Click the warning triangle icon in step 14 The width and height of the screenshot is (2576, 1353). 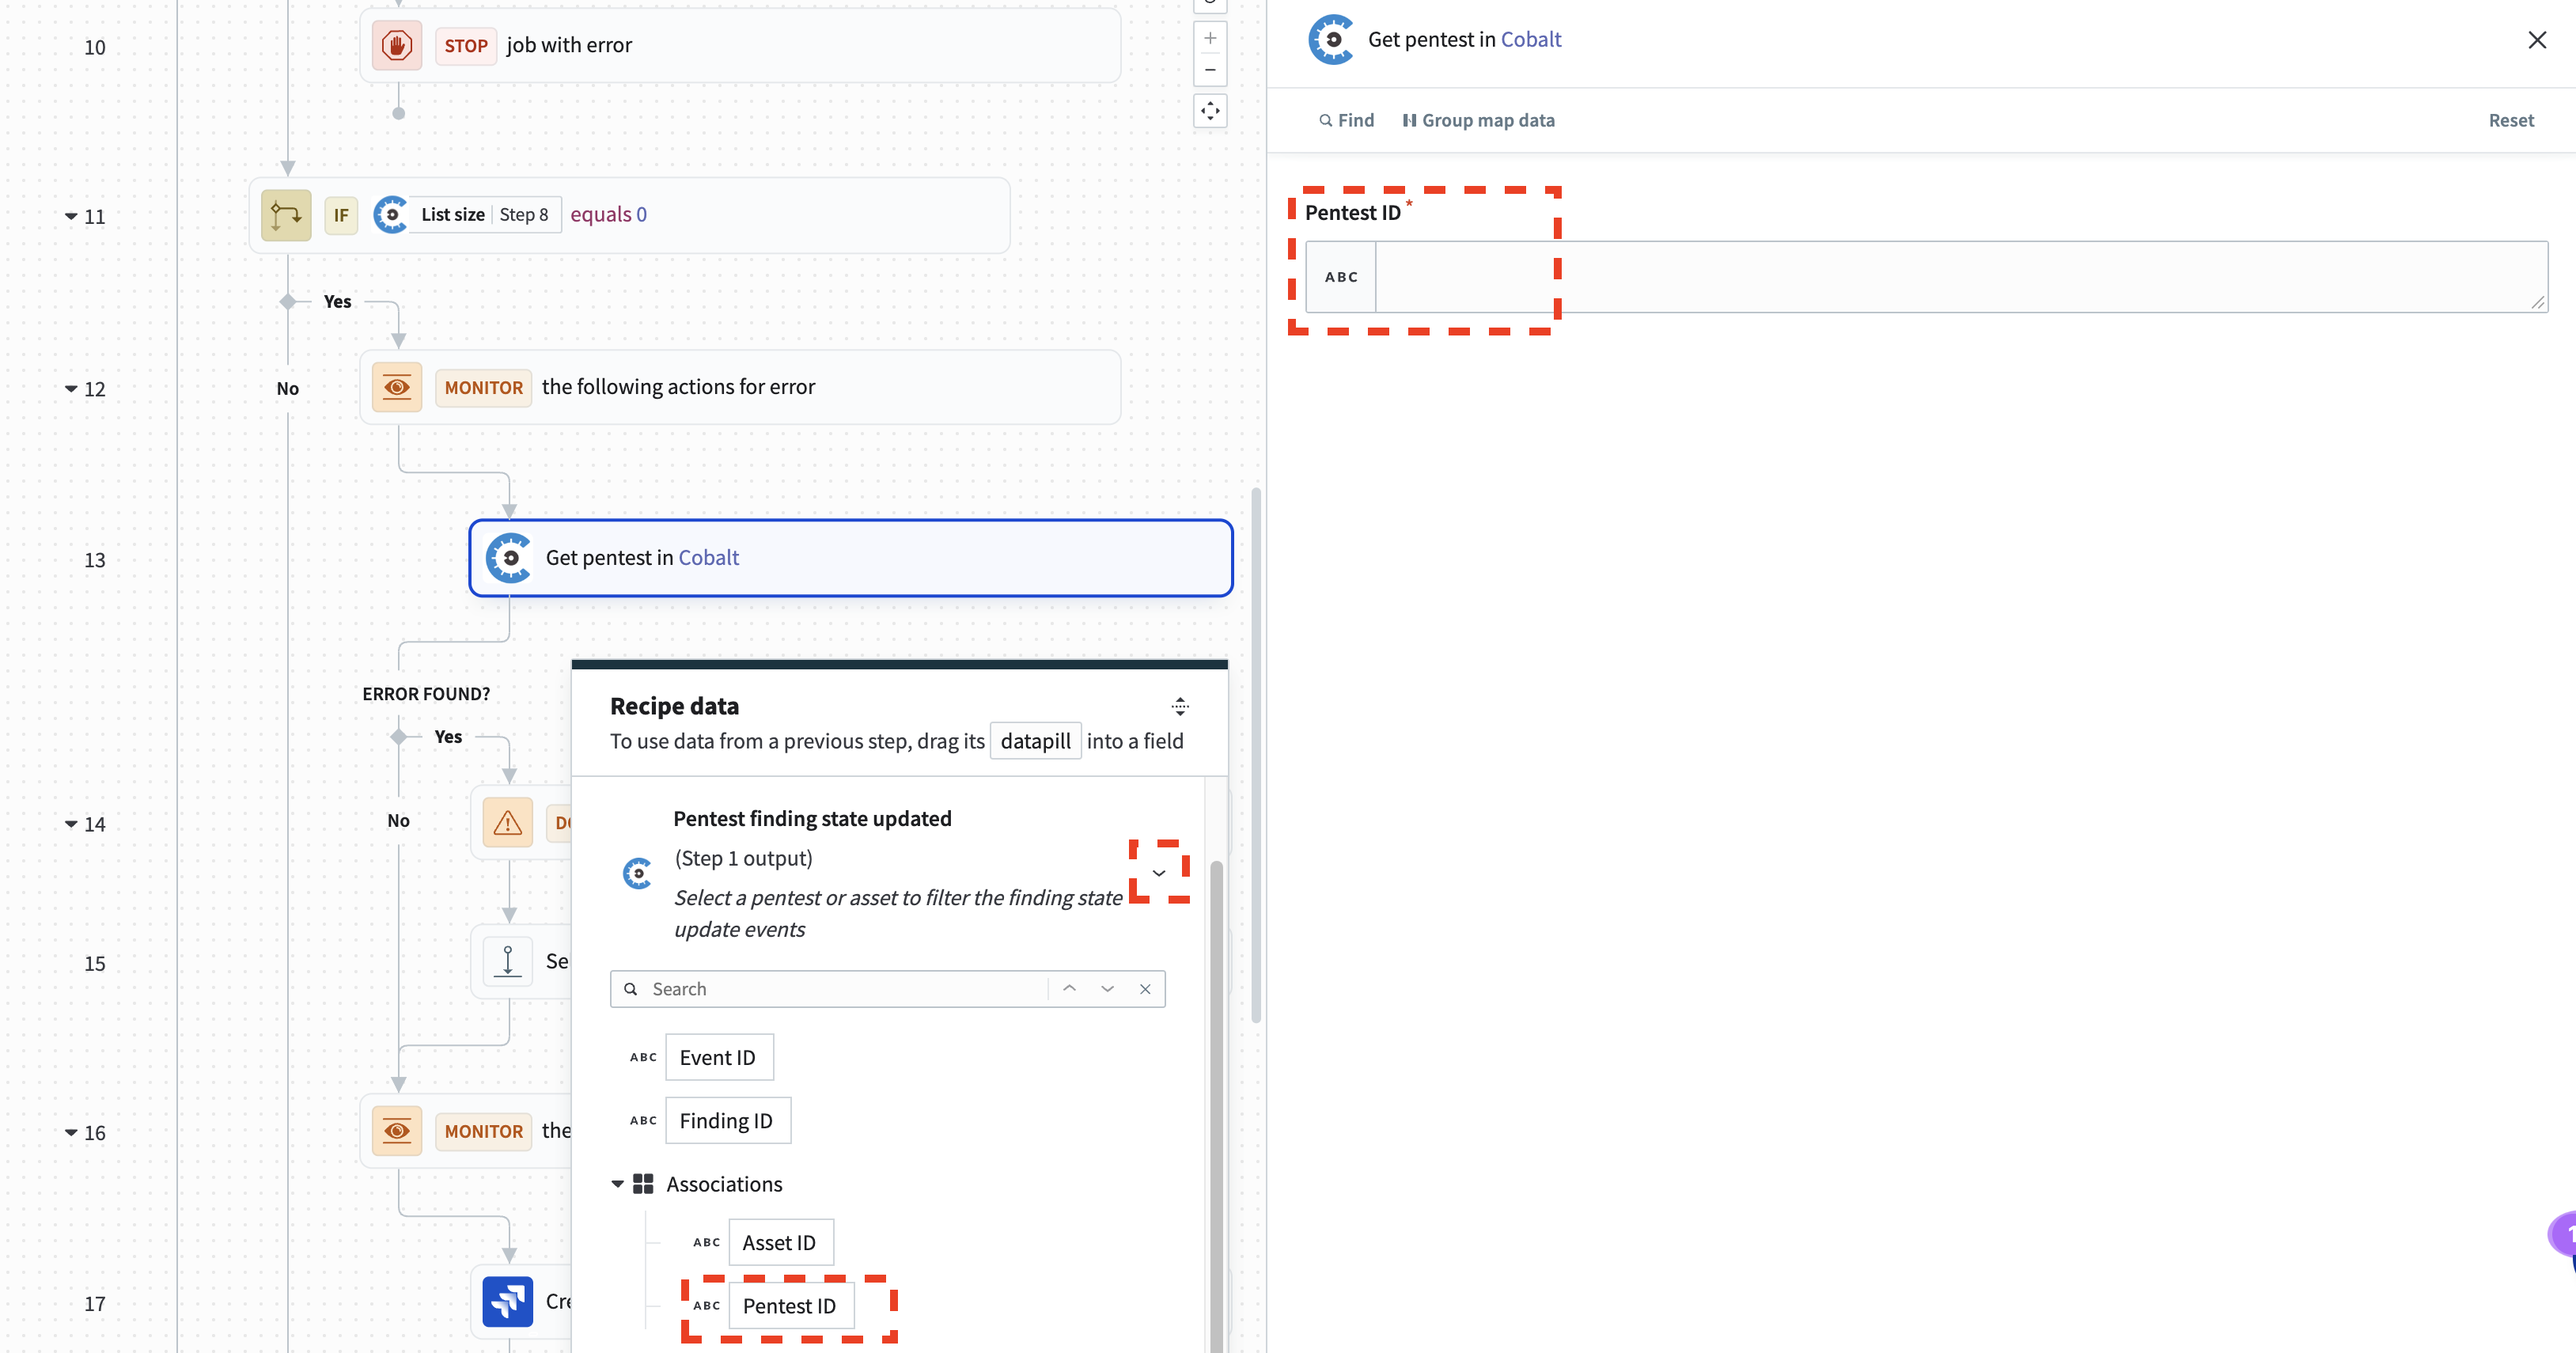click(x=508, y=823)
